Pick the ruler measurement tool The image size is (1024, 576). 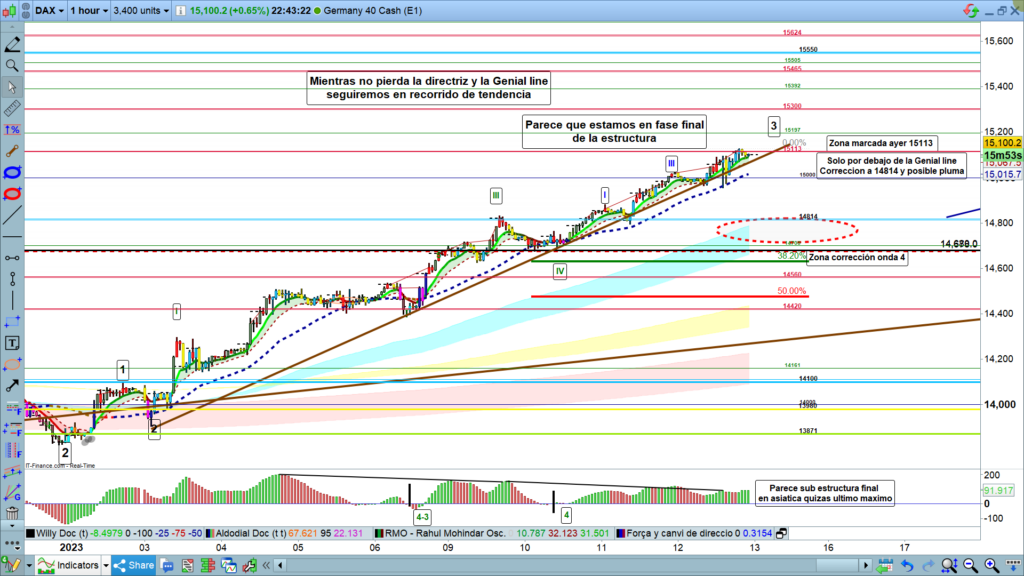tap(11, 108)
